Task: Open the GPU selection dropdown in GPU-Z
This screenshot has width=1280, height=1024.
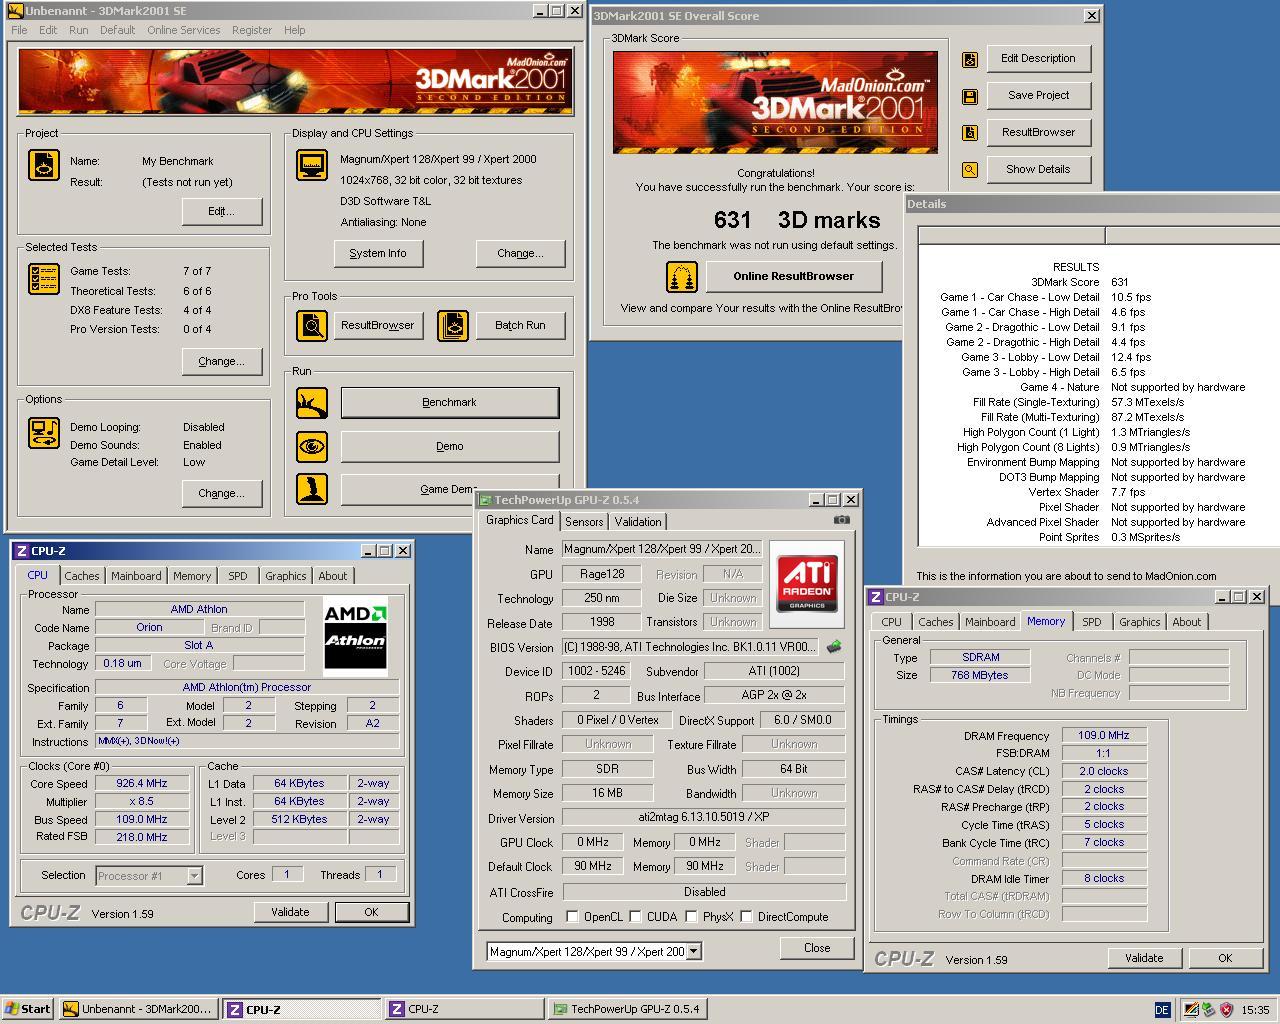Action: (x=694, y=952)
